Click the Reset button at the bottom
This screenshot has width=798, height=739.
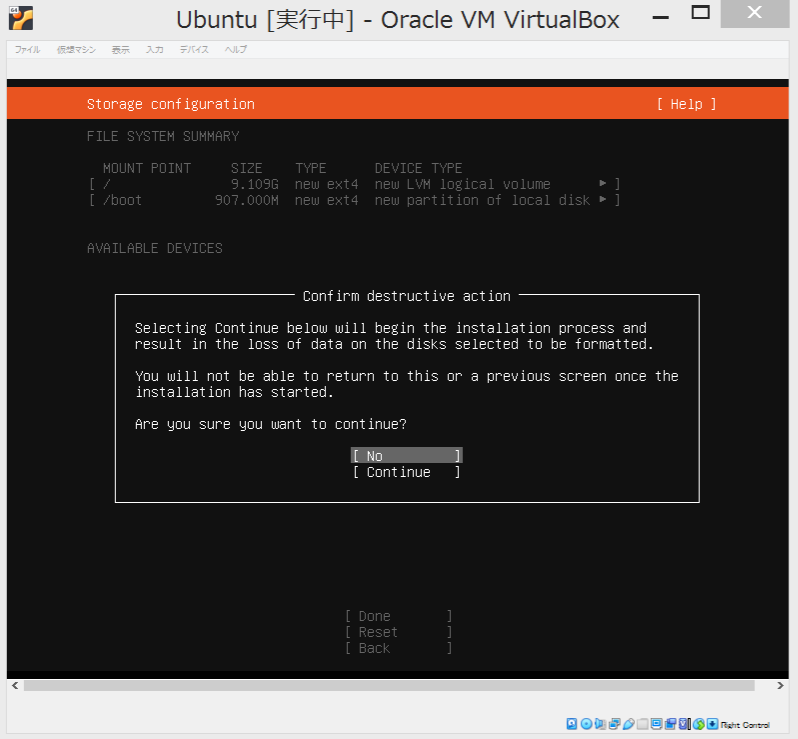click(398, 632)
